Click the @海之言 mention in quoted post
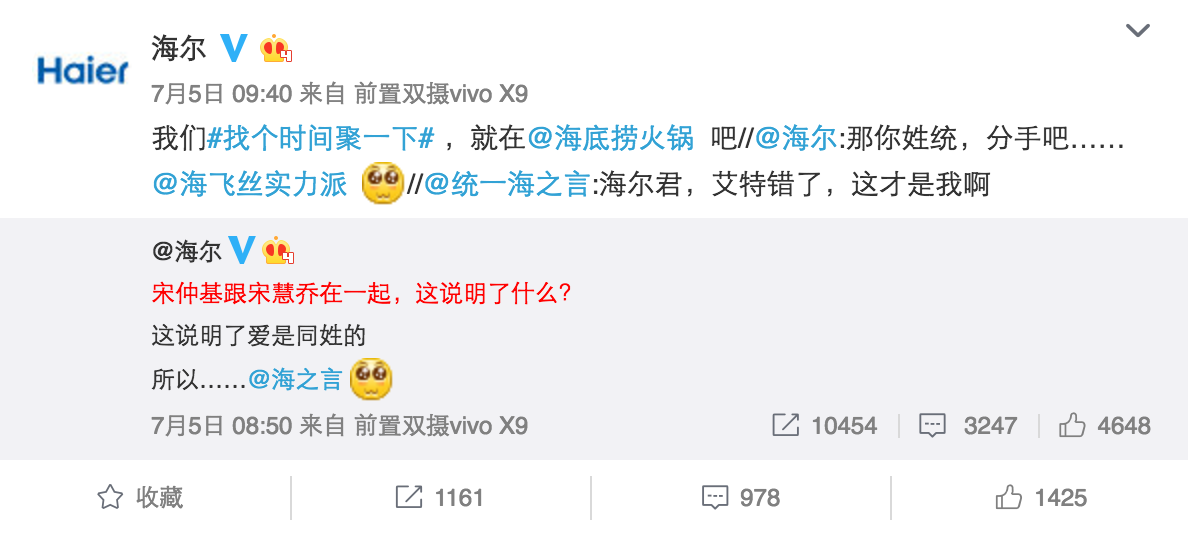This screenshot has width=1188, height=534. tap(295, 378)
